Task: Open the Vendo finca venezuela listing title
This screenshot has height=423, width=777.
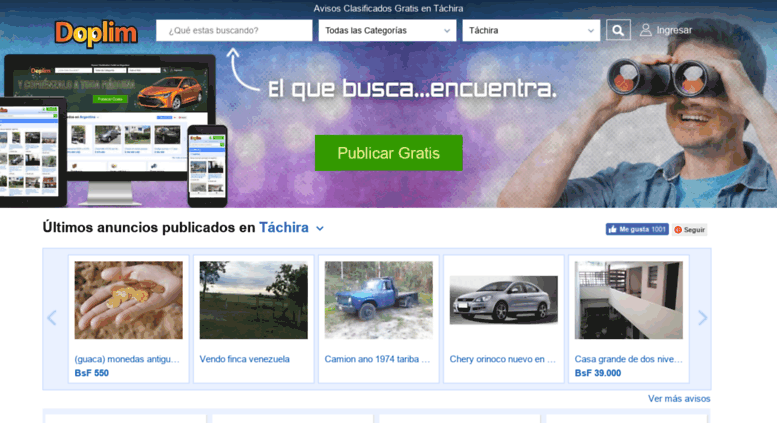Action: tap(244, 359)
